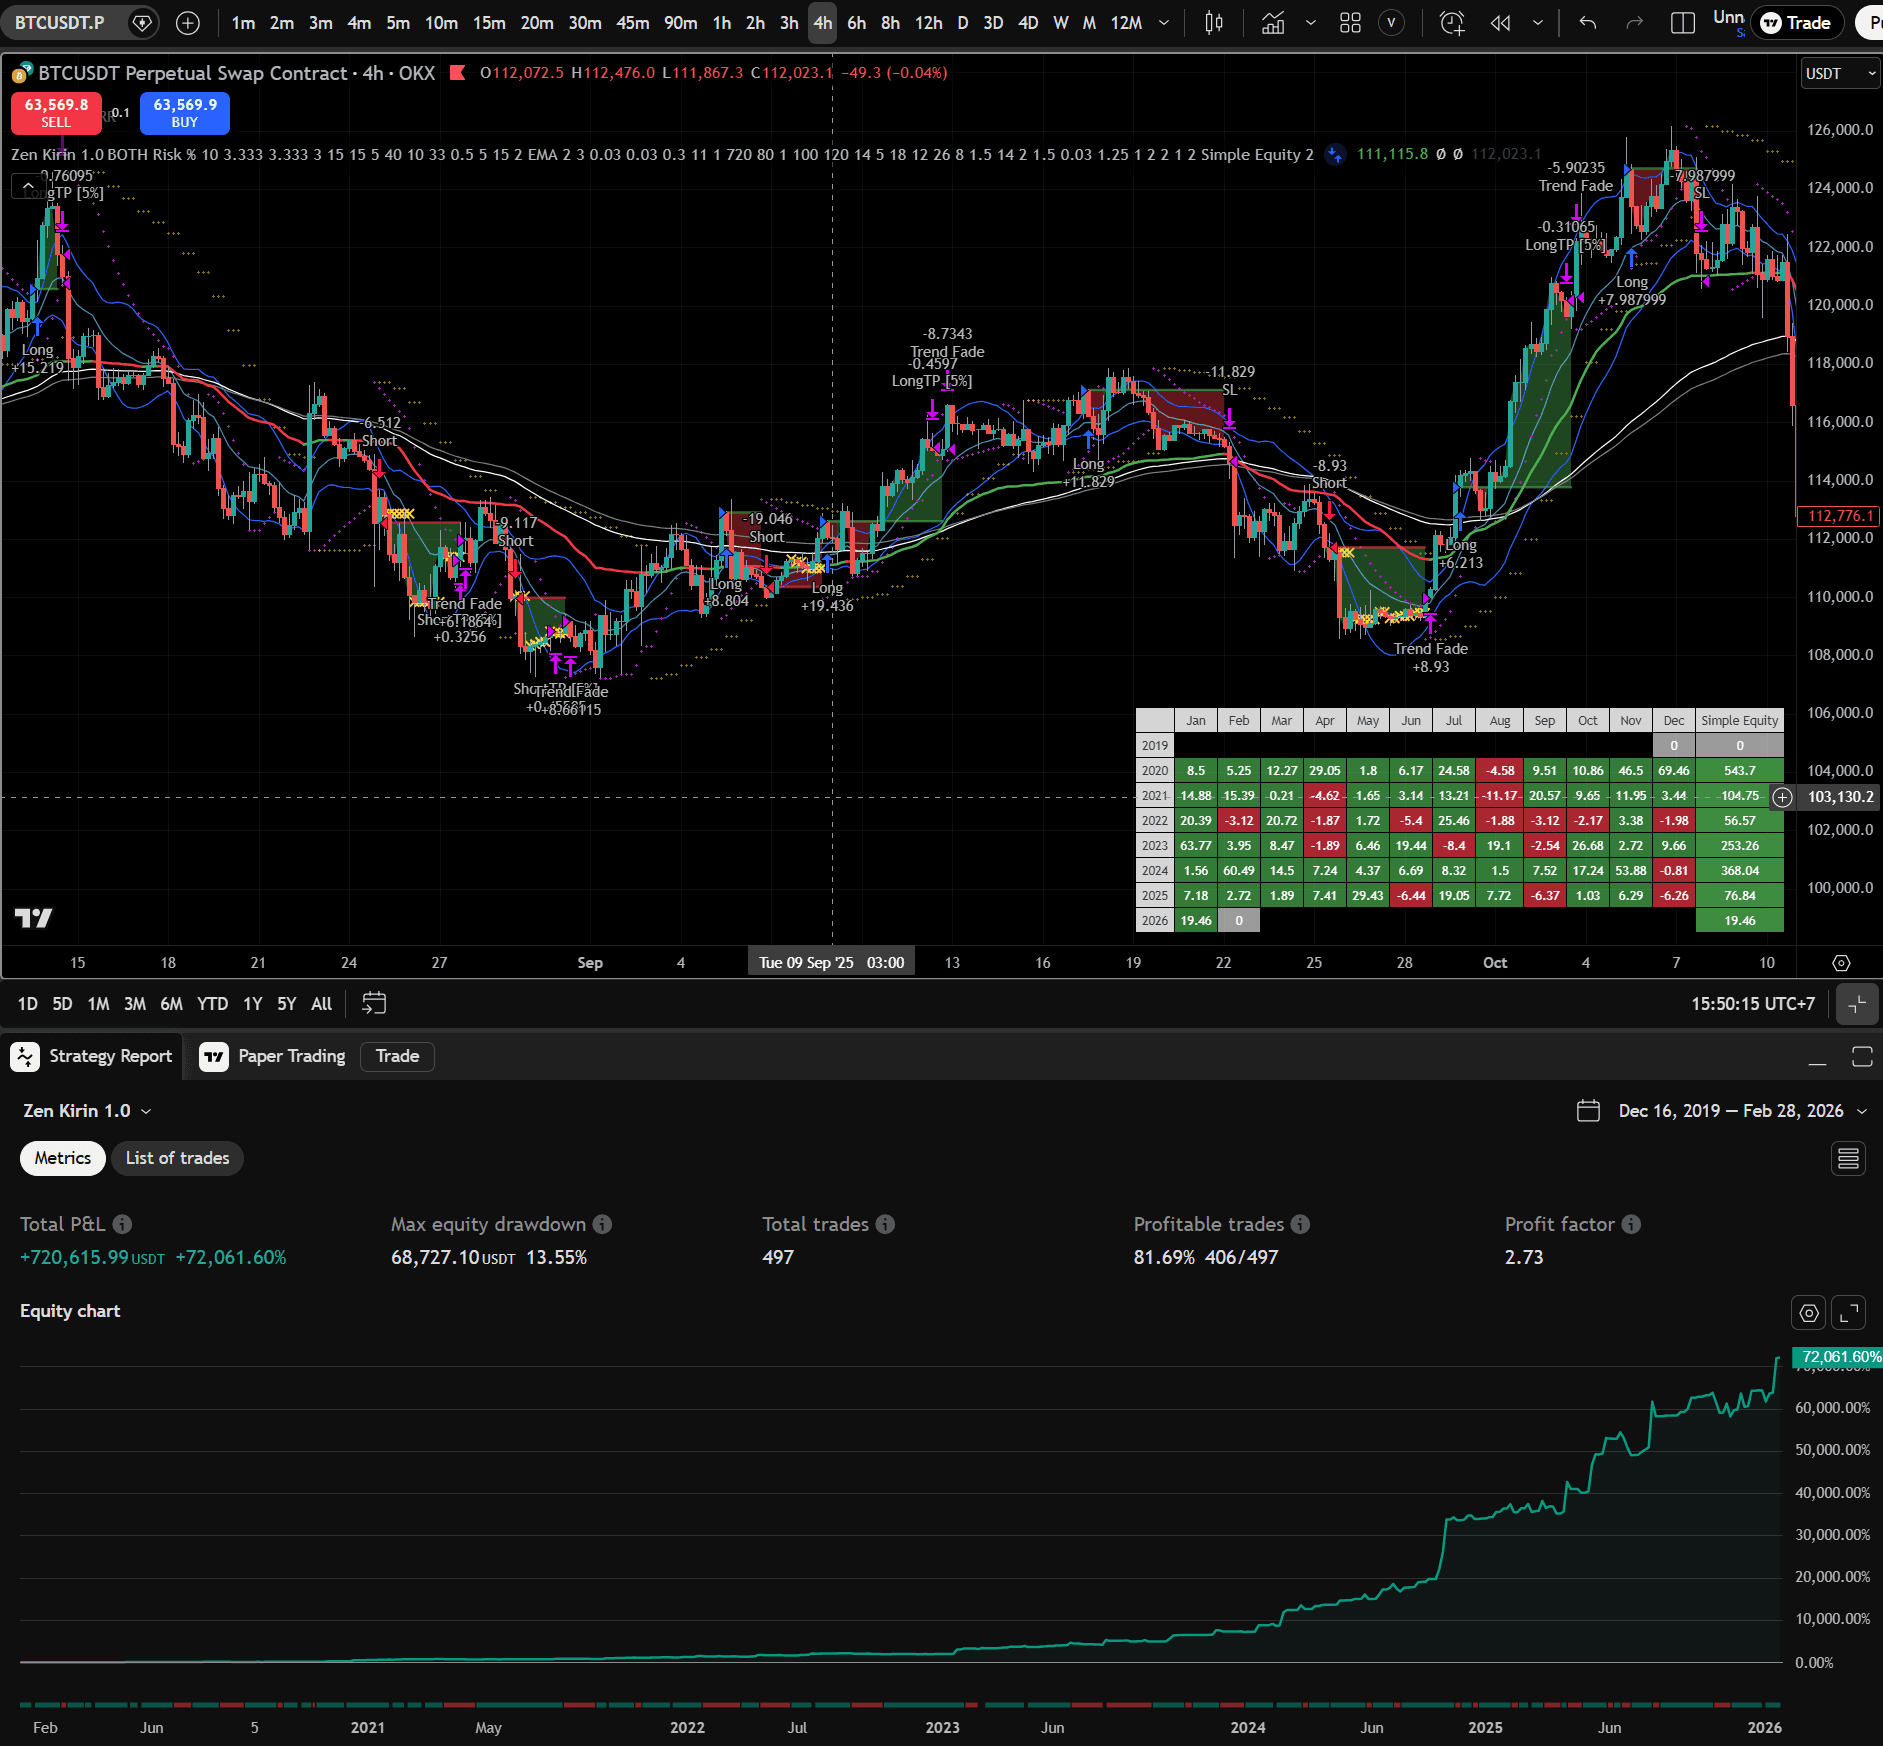Image resolution: width=1883 pixels, height=1746 pixels.
Task: Collapse the indicator legend with the arrow
Action: pyautogui.click(x=28, y=186)
